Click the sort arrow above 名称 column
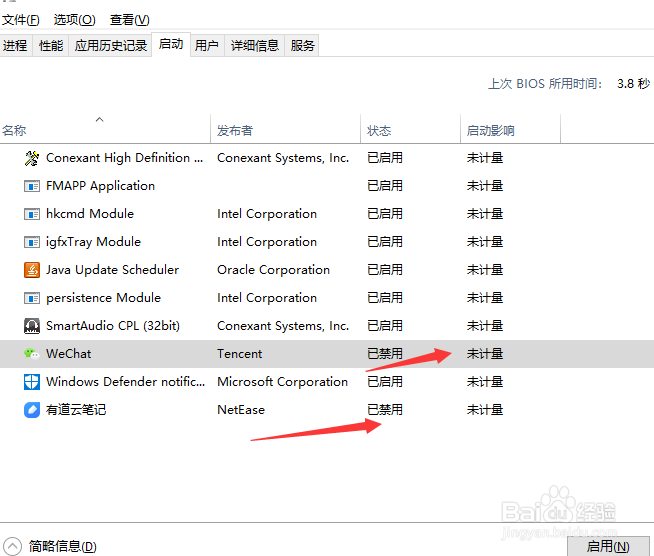The width and height of the screenshot is (654, 556). click(x=99, y=120)
